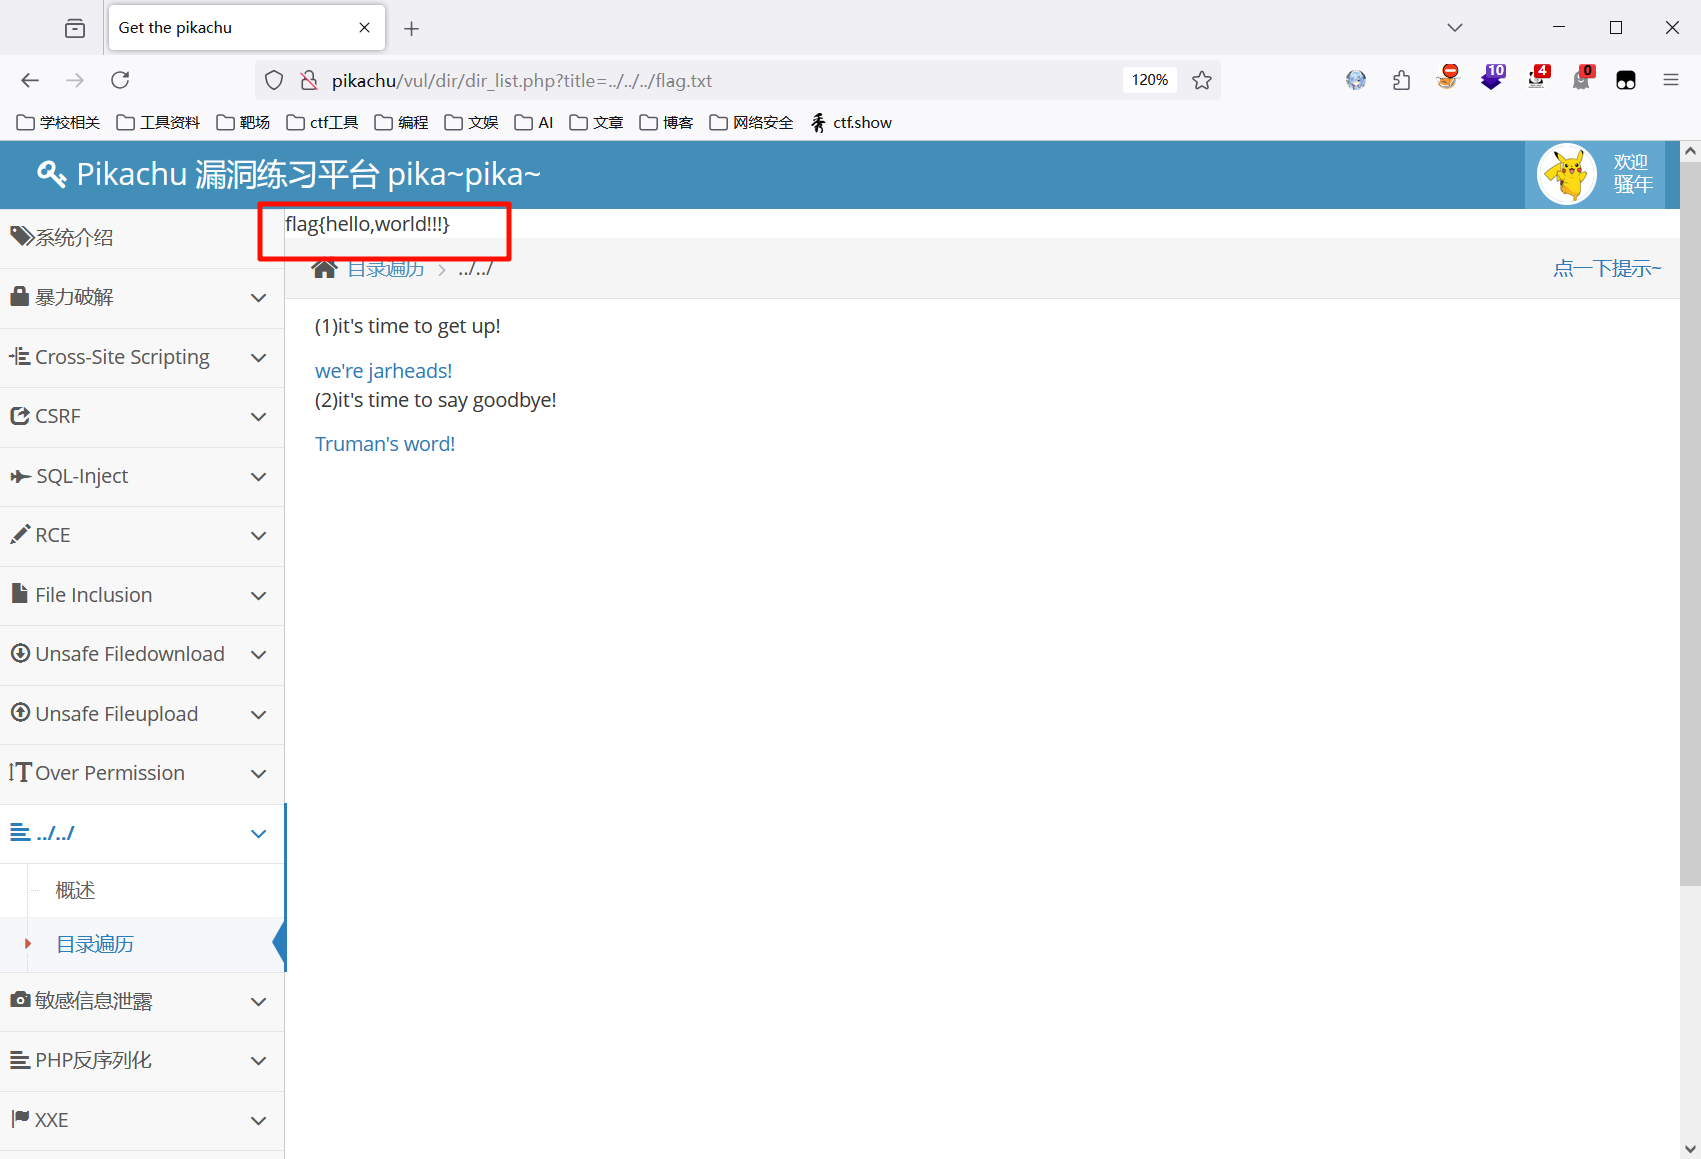The width and height of the screenshot is (1701, 1159).
Task: Click the browser forward arrow
Action: (x=75, y=80)
